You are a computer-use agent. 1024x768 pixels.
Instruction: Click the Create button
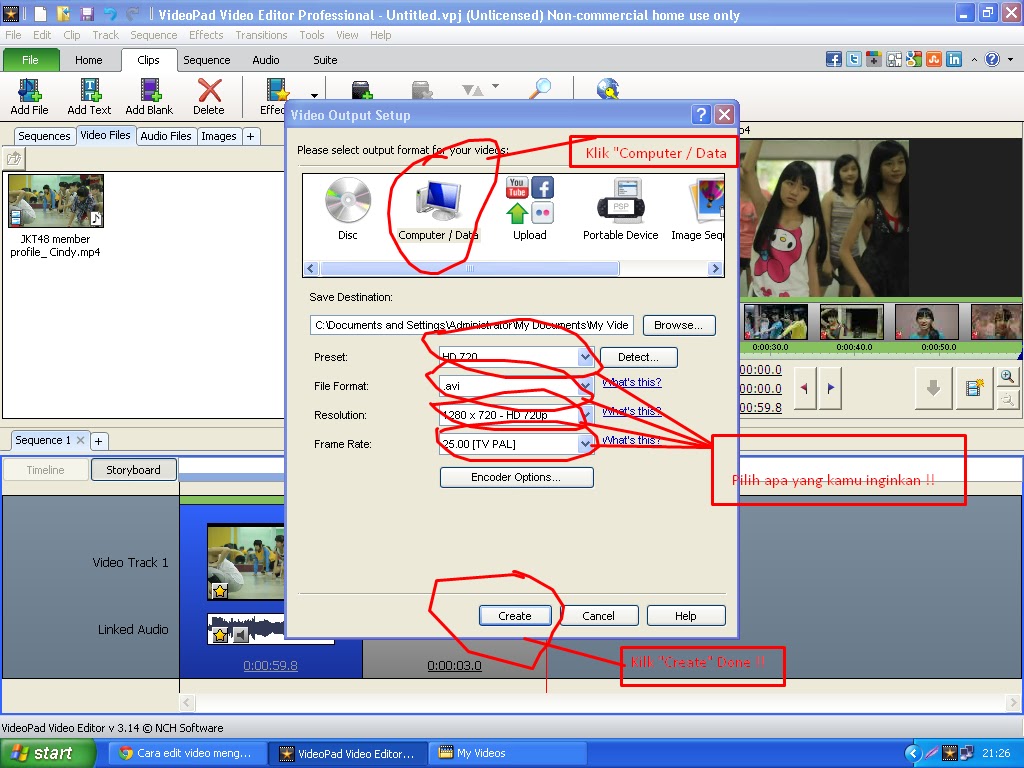click(x=515, y=616)
